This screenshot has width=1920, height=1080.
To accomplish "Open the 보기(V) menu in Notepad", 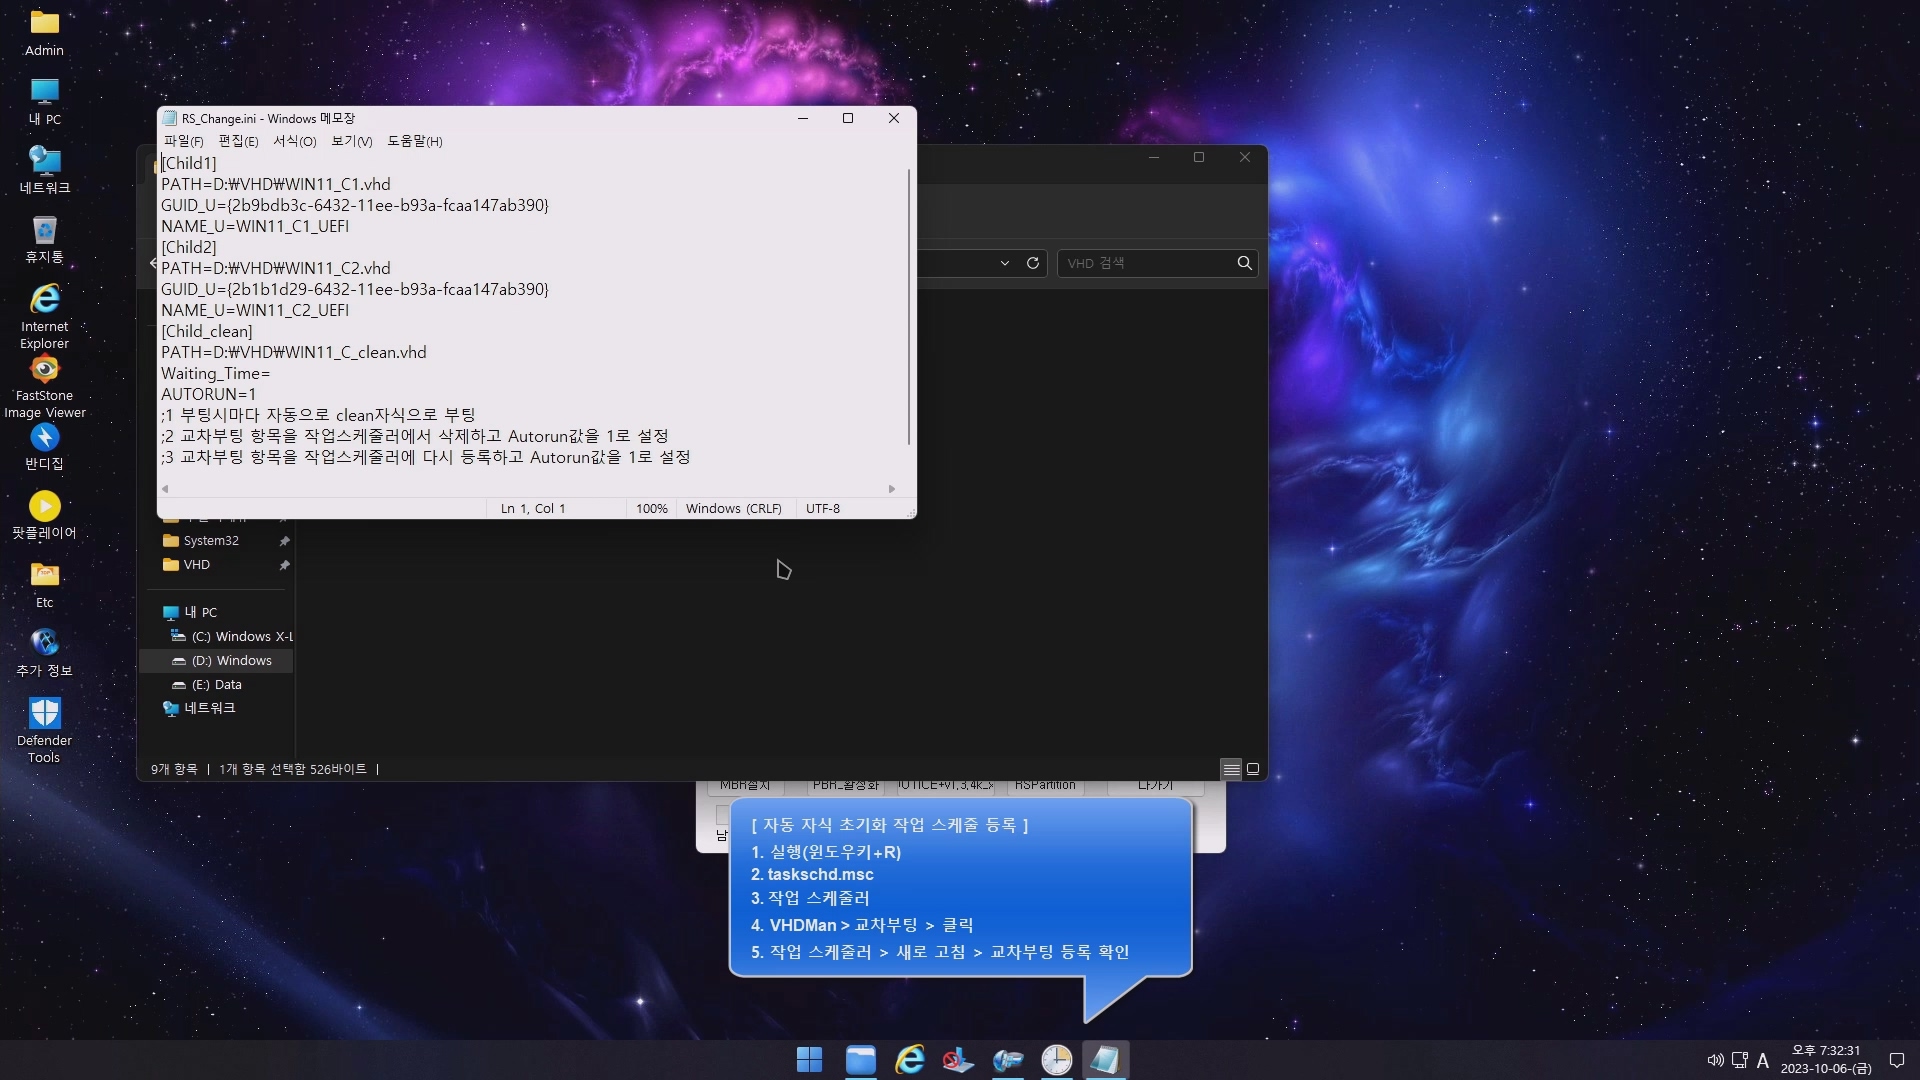I will coord(352,141).
